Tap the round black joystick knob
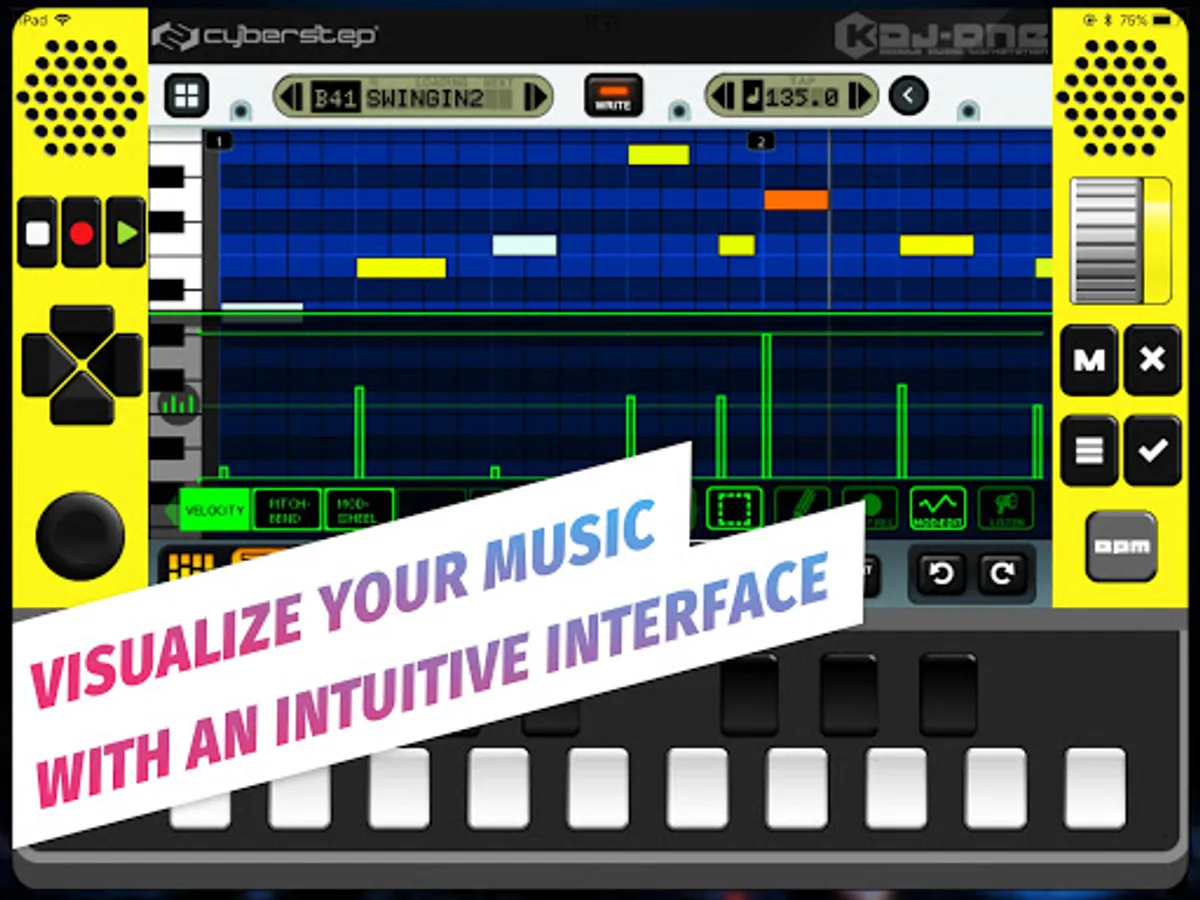 pyautogui.click(x=80, y=536)
